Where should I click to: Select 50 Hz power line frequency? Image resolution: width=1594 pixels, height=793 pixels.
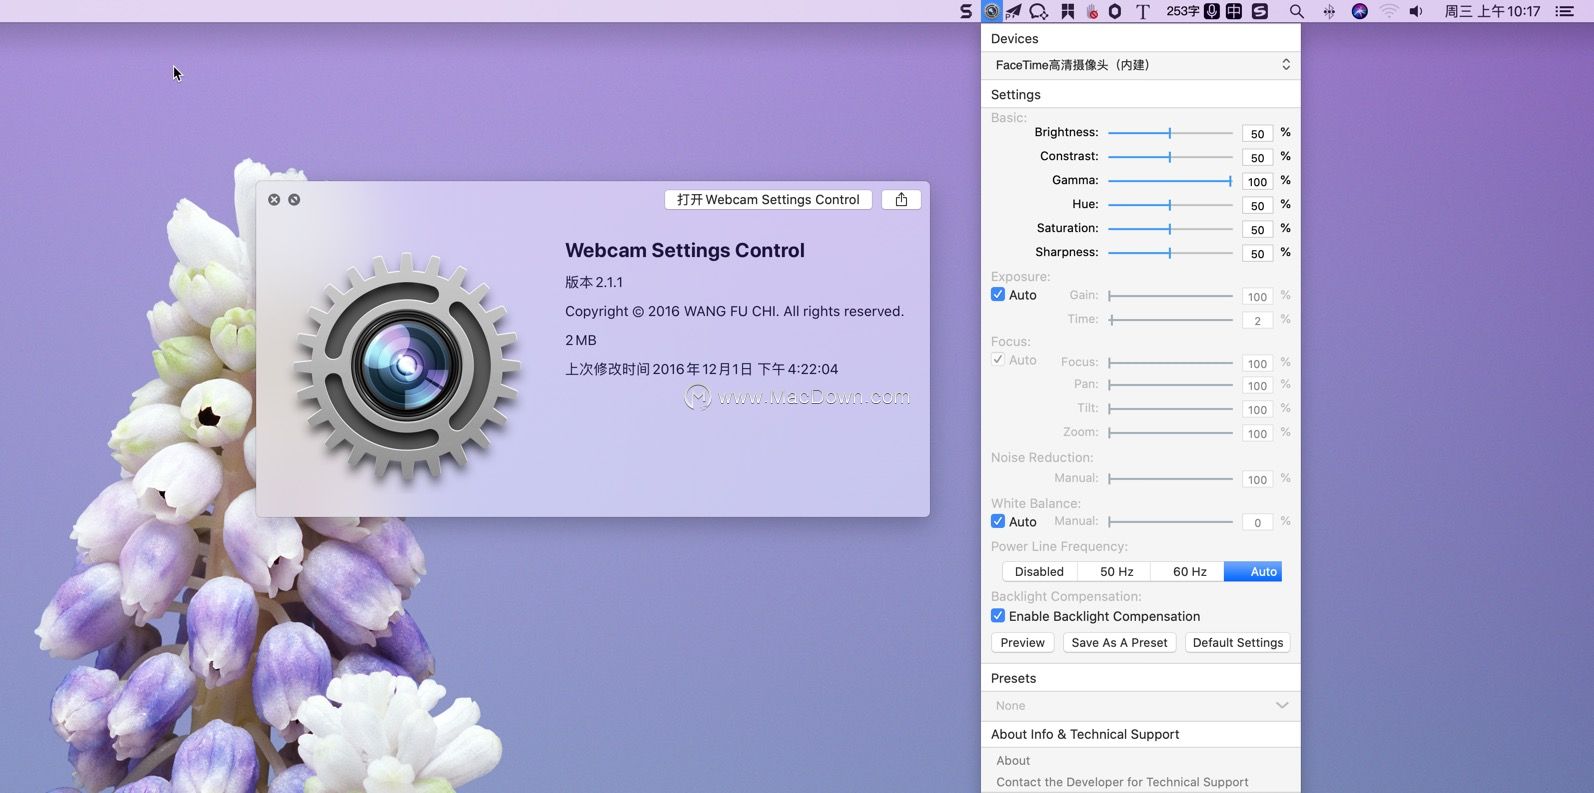click(x=1116, y=572)
